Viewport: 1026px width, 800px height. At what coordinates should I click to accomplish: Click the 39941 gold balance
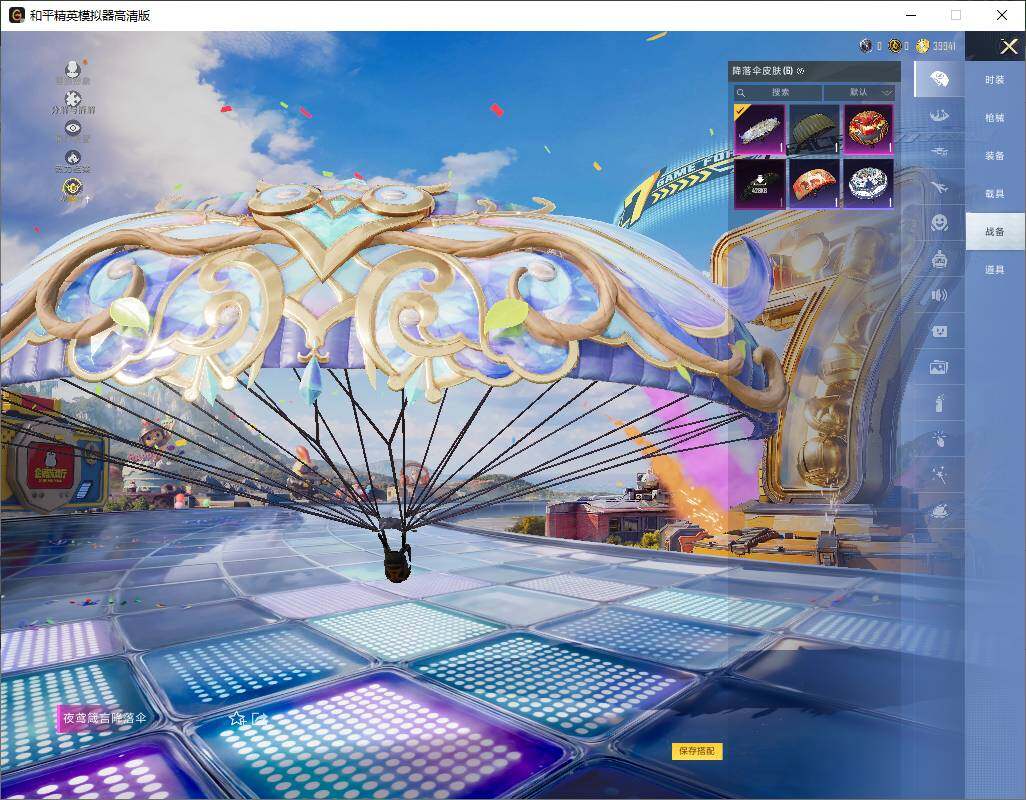[x=944, y=46]
